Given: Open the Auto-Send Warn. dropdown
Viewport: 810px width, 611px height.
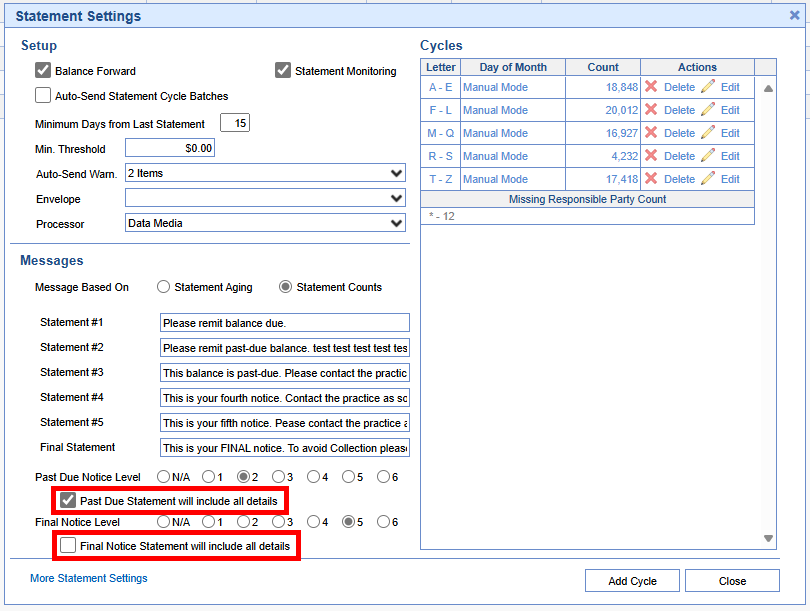Looking at the screenshot, I should pyautogui.click(x=265, y=173).
